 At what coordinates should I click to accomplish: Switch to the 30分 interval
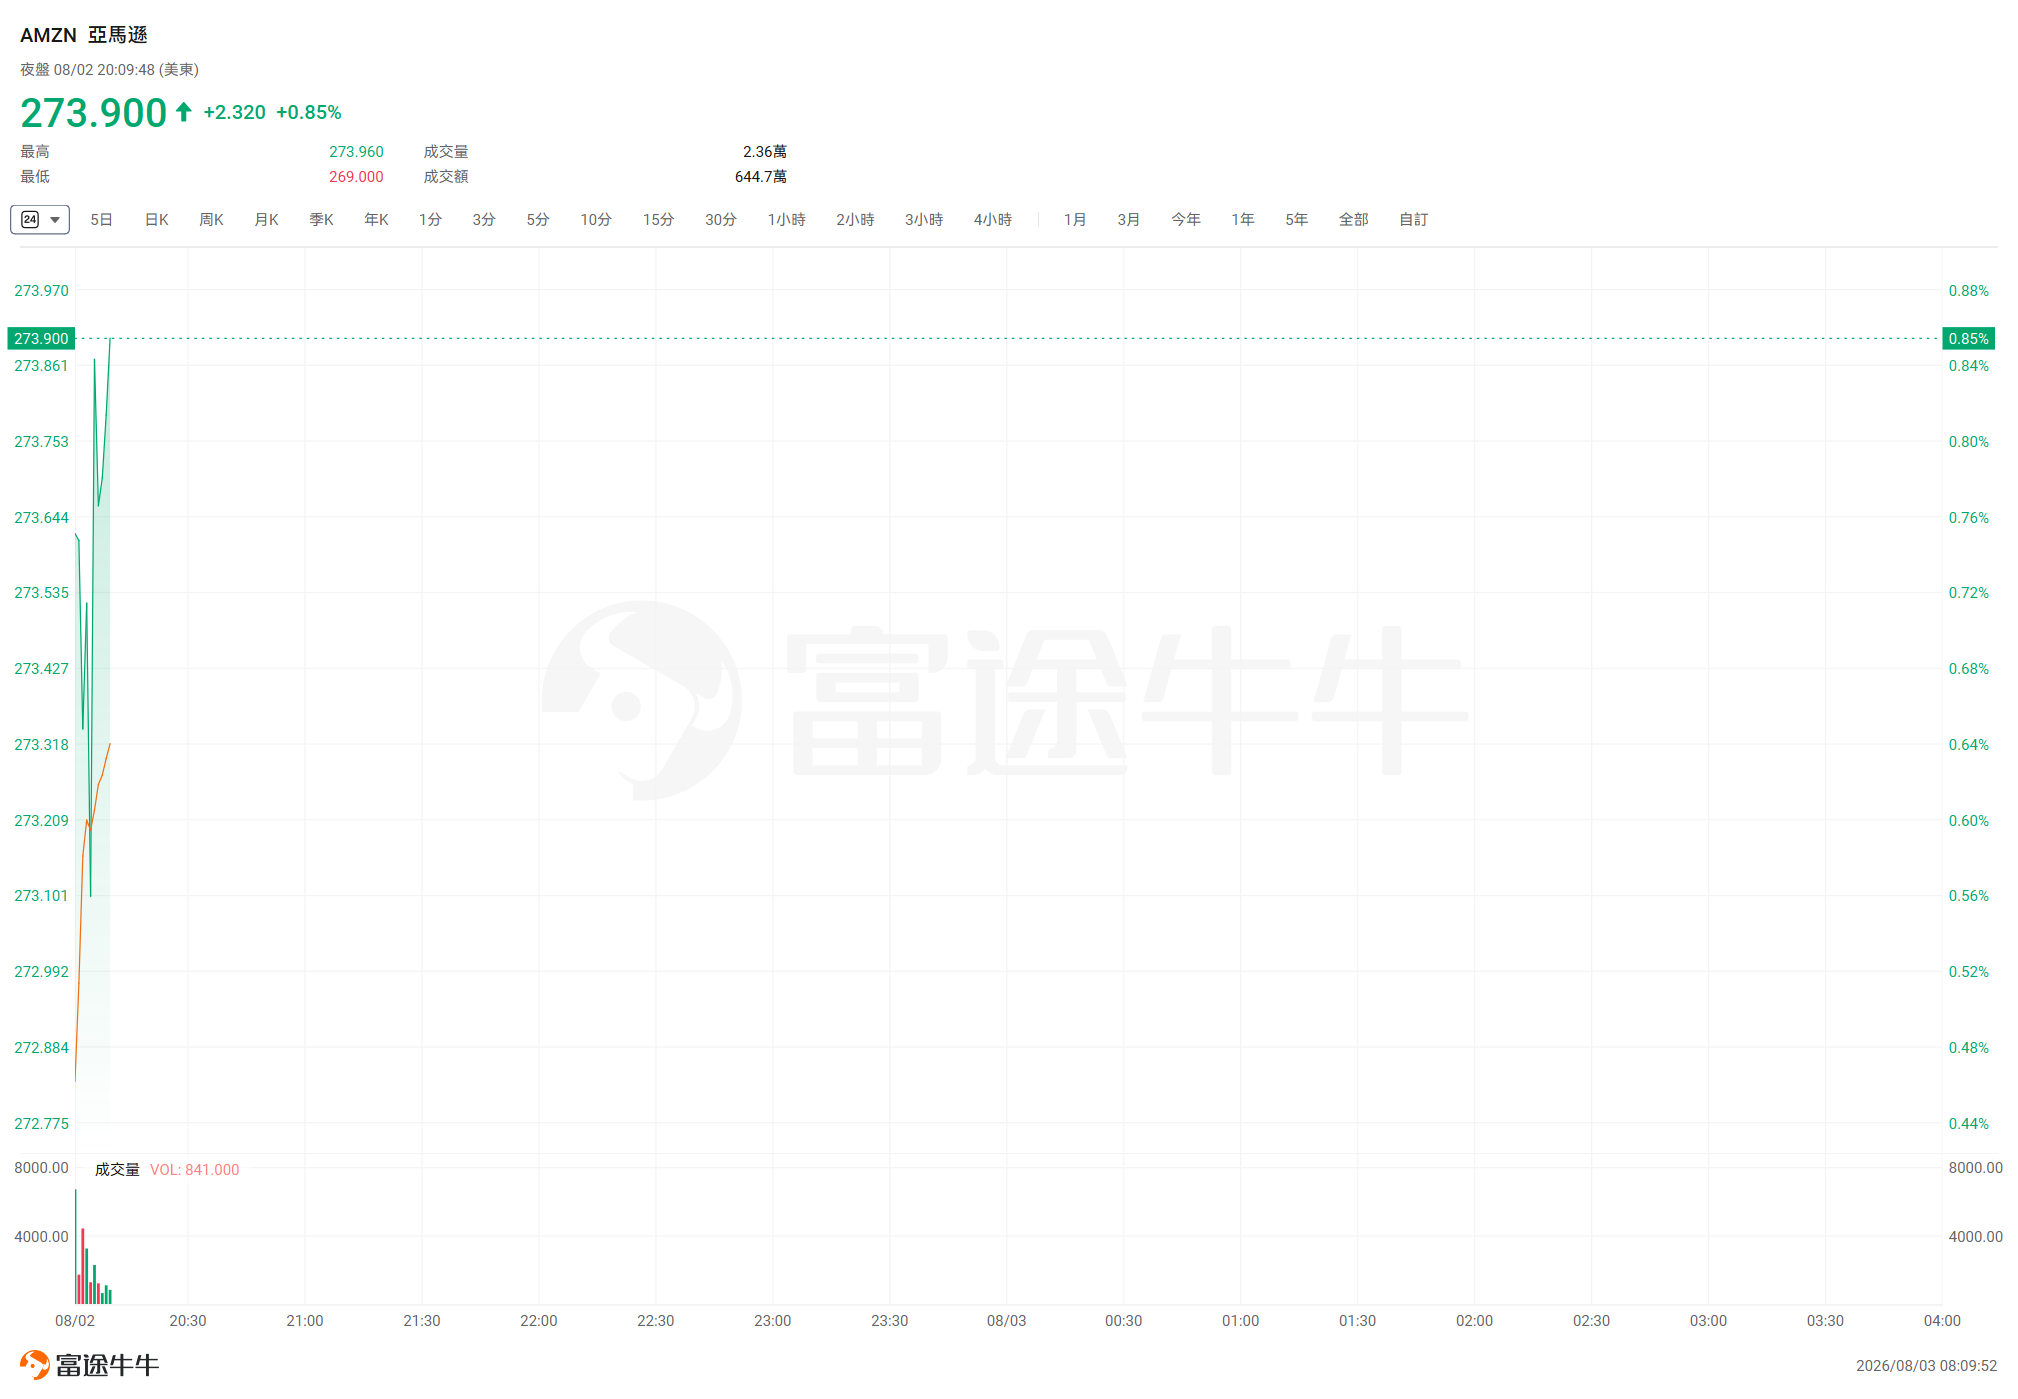pyautogui.click(x=720, y=219)
